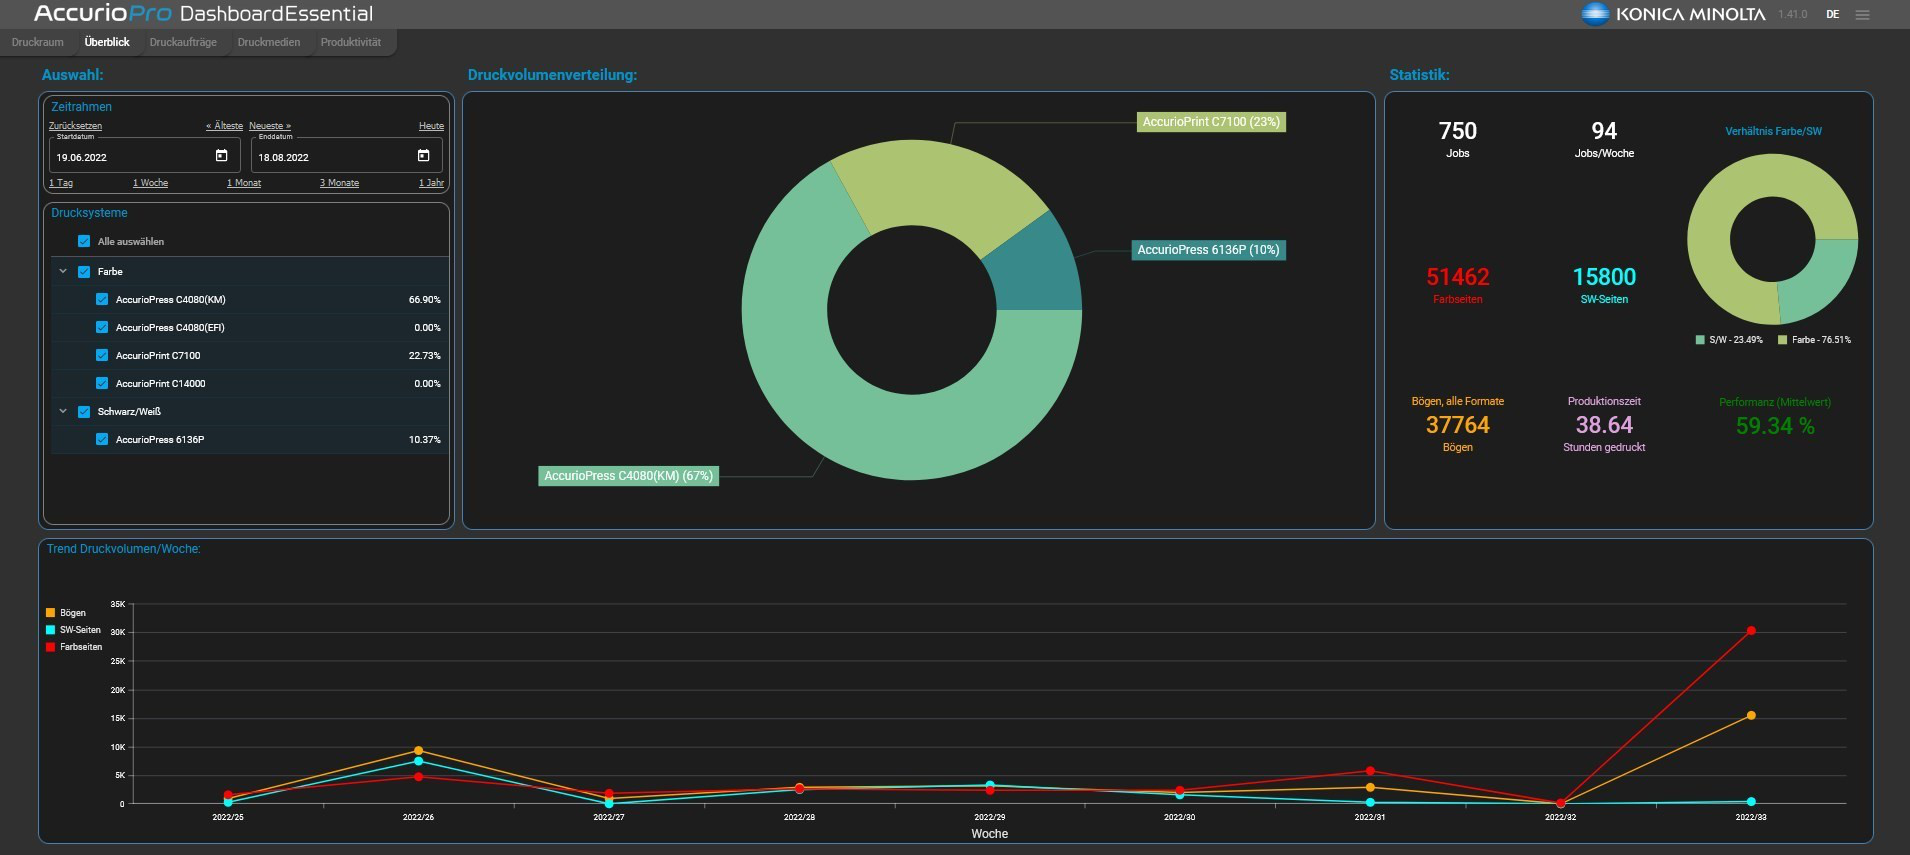1910x855 pixels.
Task: Click the 750 Jobs statistic
Action: click(1458, 131)
